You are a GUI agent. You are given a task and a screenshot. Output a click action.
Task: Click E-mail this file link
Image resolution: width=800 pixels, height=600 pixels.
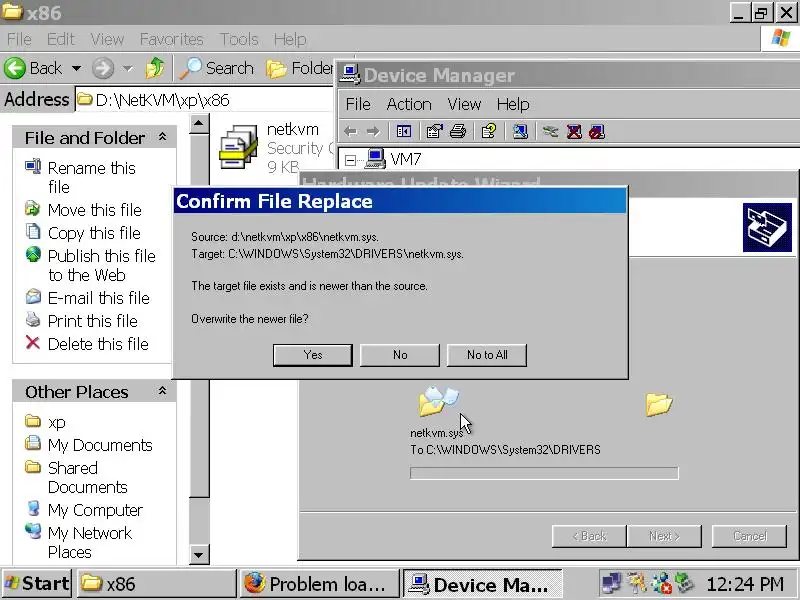[98, 298]
